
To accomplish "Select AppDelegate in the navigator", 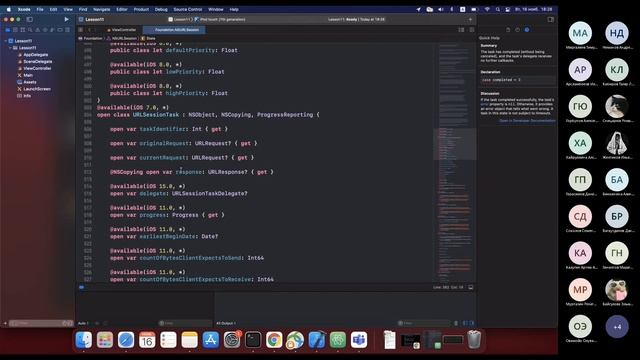I will click(x=36, y=55).
